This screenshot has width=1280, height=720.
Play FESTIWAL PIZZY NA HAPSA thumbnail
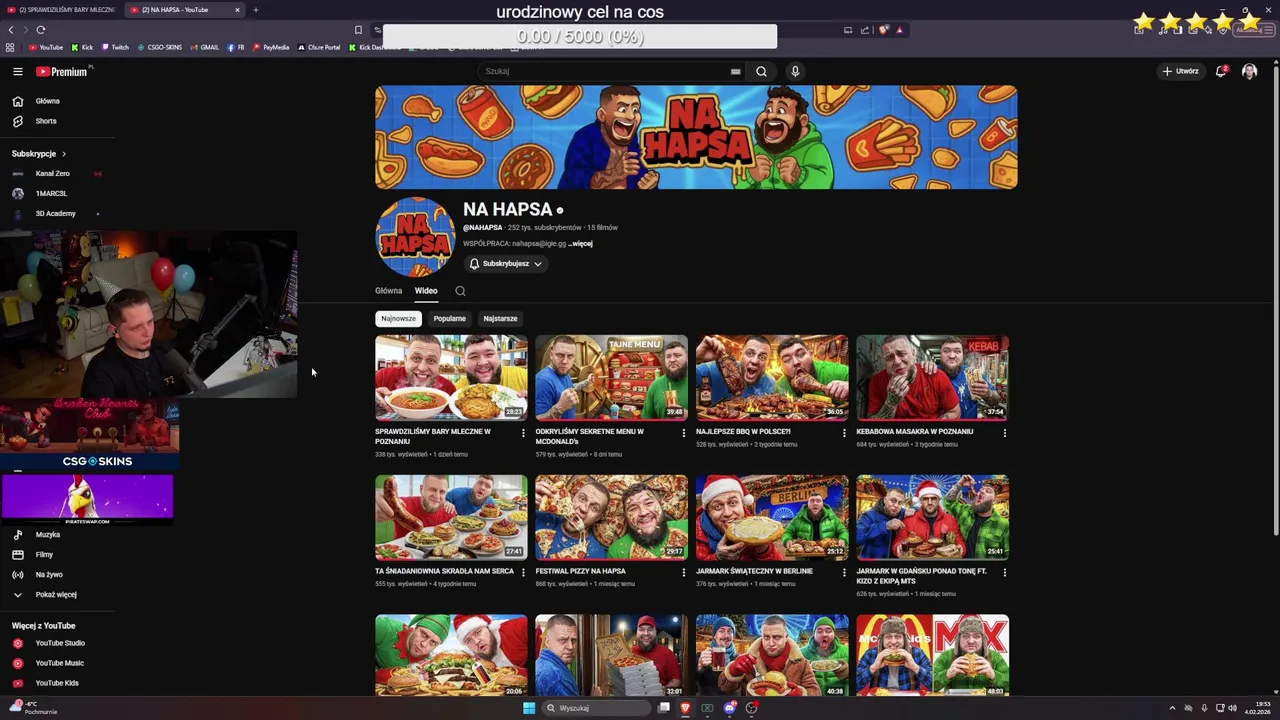point(611,517)
